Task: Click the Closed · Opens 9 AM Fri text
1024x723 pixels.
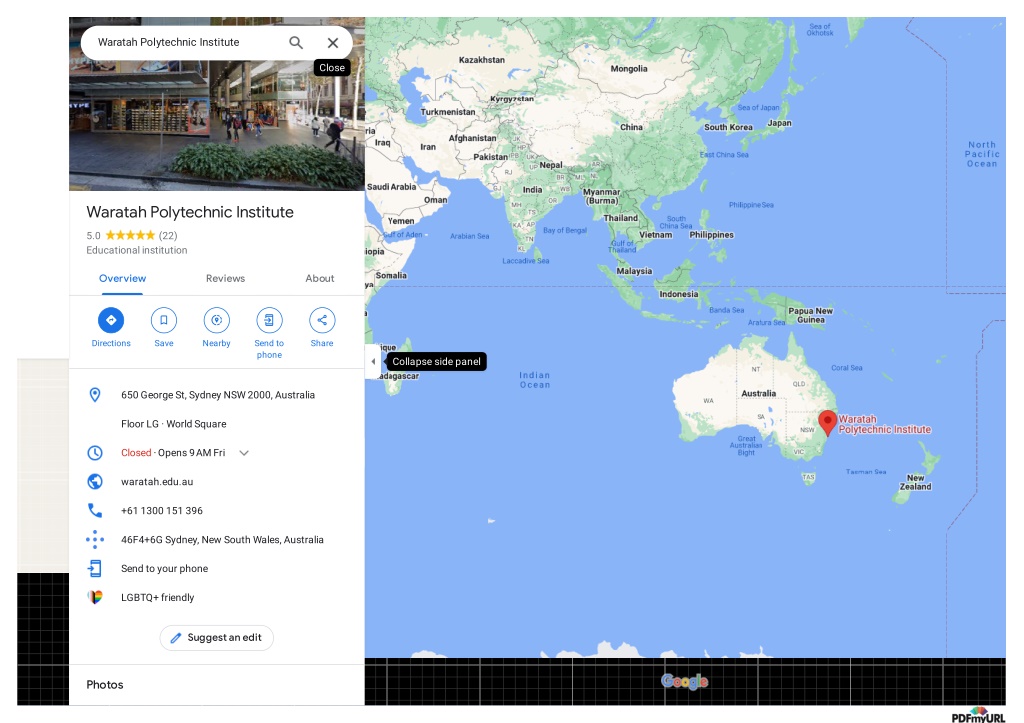Action: click(x=173, y=453)
